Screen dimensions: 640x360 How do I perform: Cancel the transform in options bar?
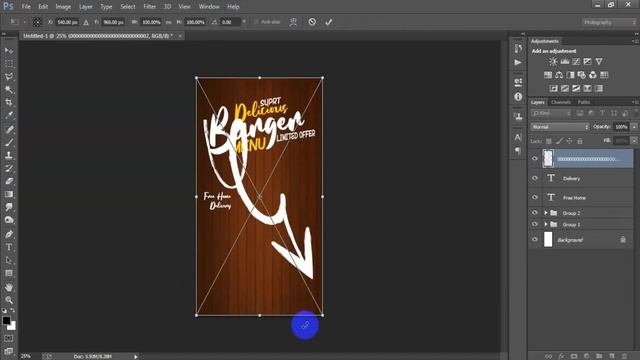pyautogui.click(x=312, y=22)
